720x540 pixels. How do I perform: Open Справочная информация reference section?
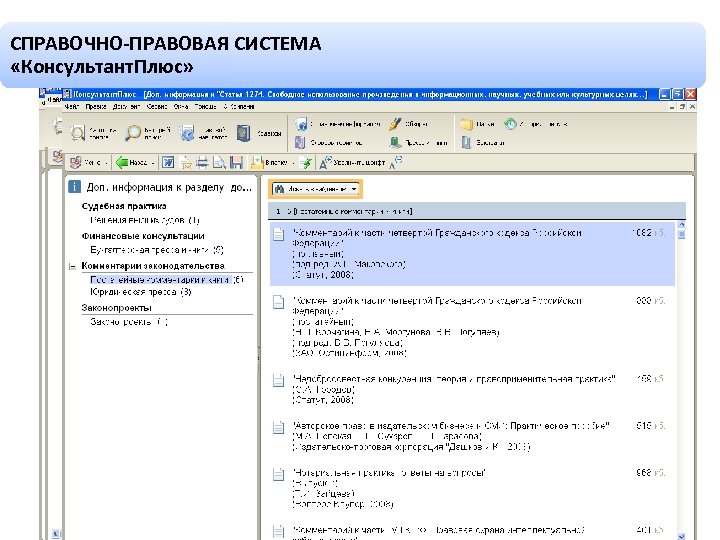coord(337,124)
